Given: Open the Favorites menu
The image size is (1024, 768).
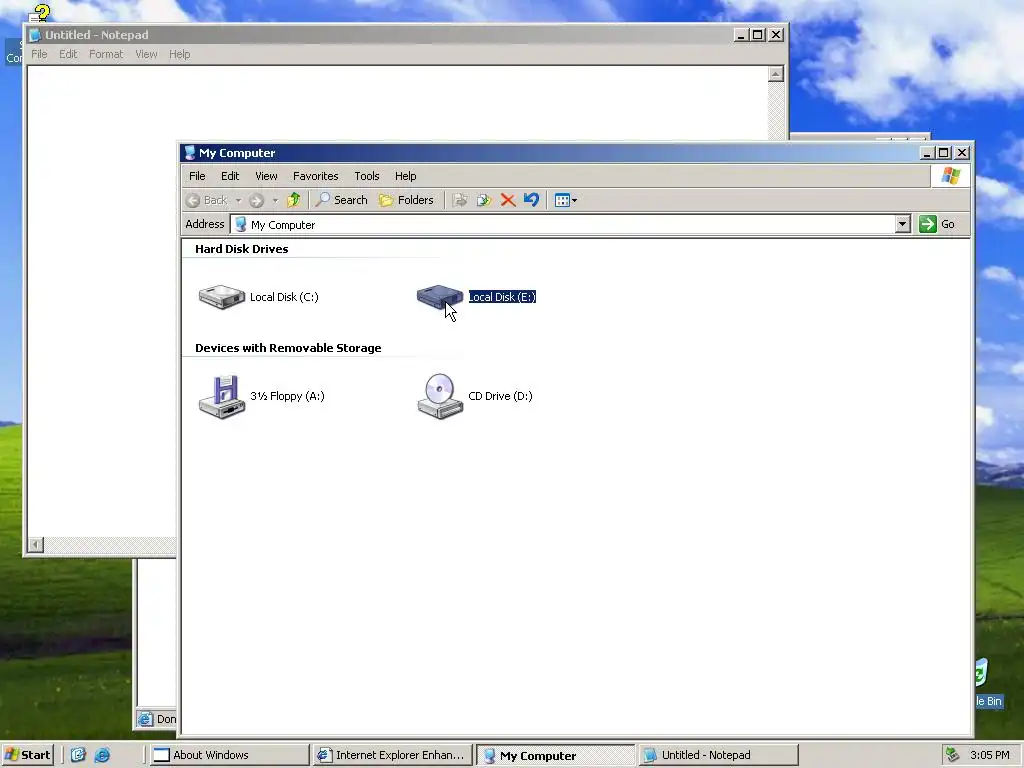Looking at the screenshot, I should (x=315, y=176).
